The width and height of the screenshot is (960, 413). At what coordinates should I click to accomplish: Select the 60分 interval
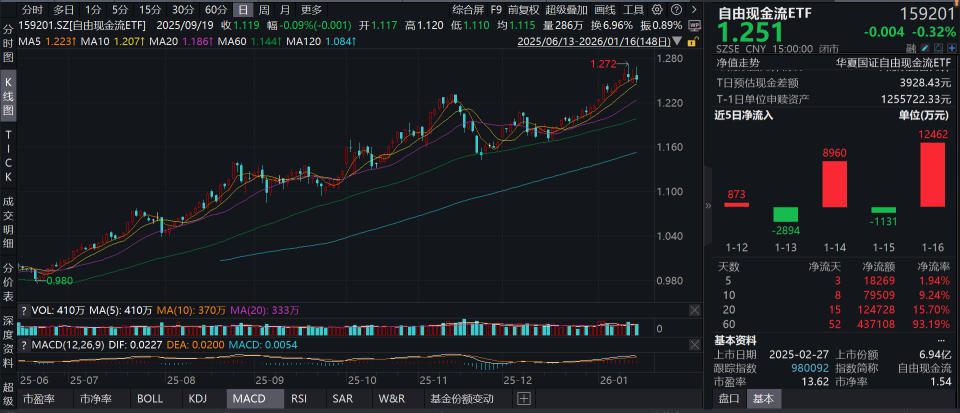click(216, 10)
